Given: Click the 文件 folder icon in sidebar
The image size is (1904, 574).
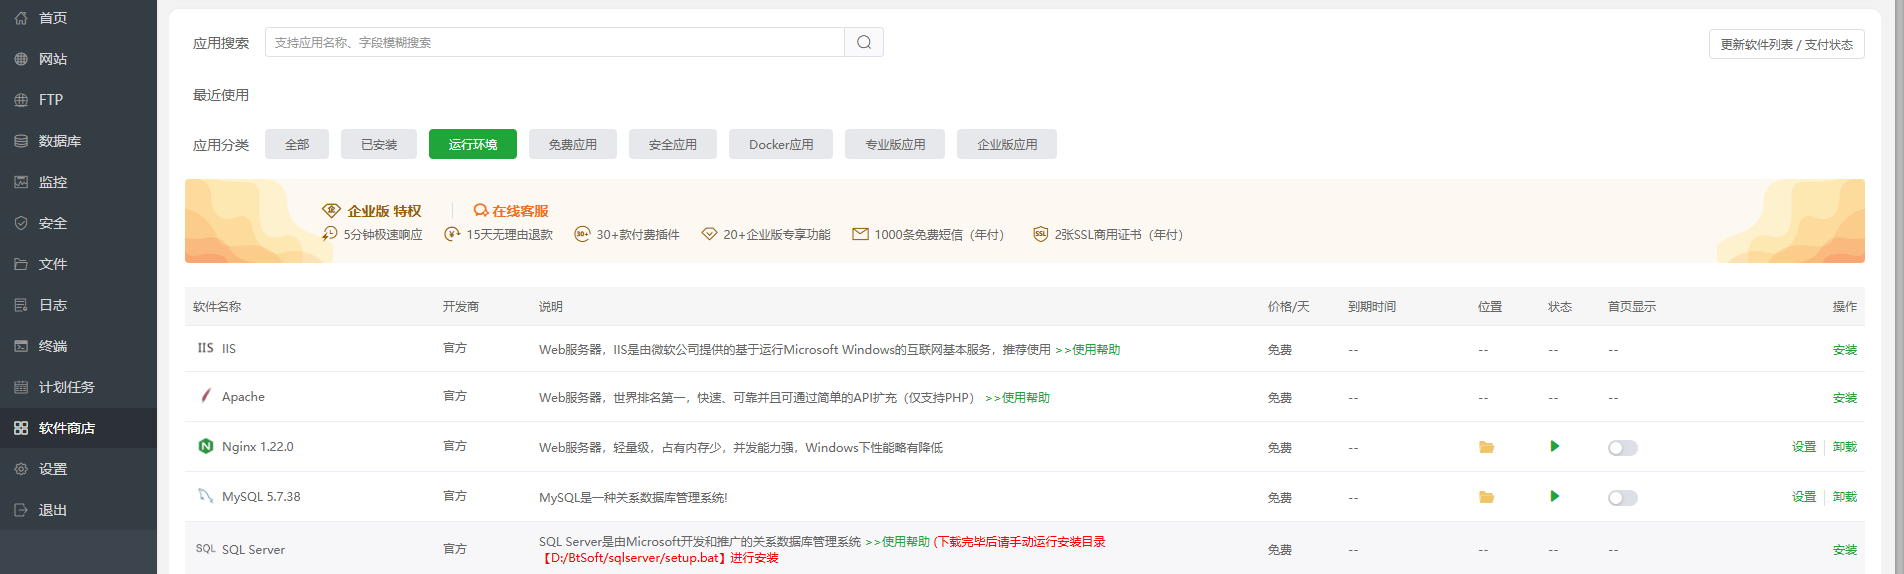Looking at the screenshot, I should pos(21,264).
